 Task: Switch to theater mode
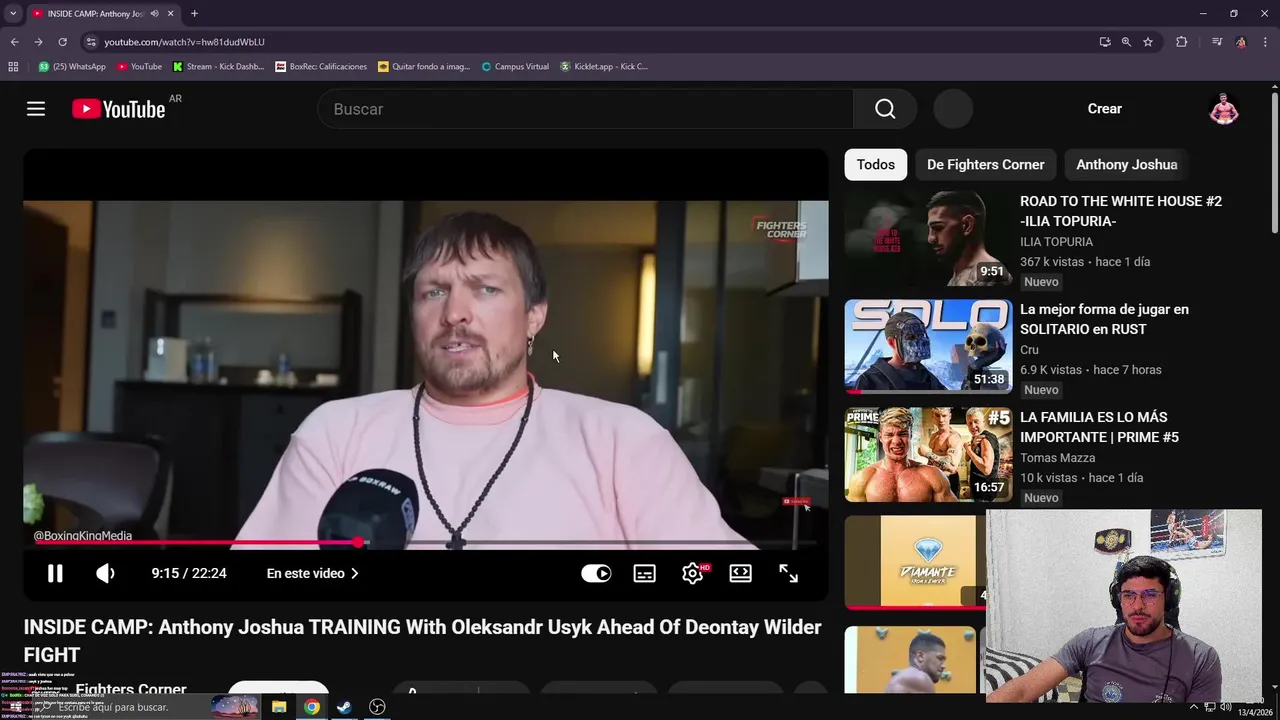[741, 573]
